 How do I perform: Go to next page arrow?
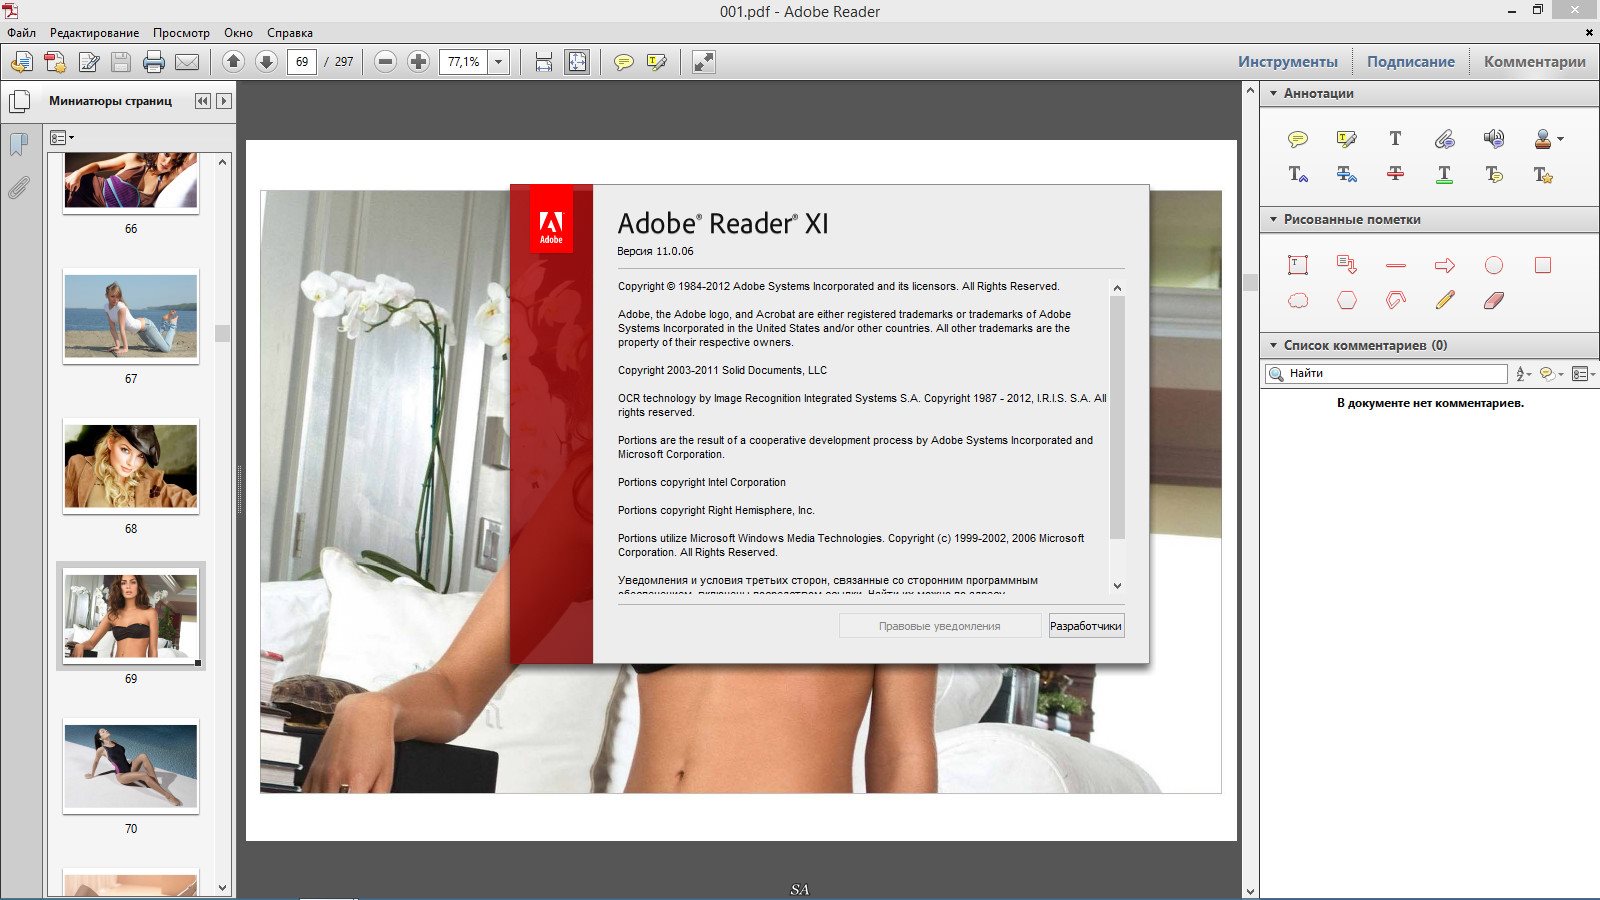point(266,62)
